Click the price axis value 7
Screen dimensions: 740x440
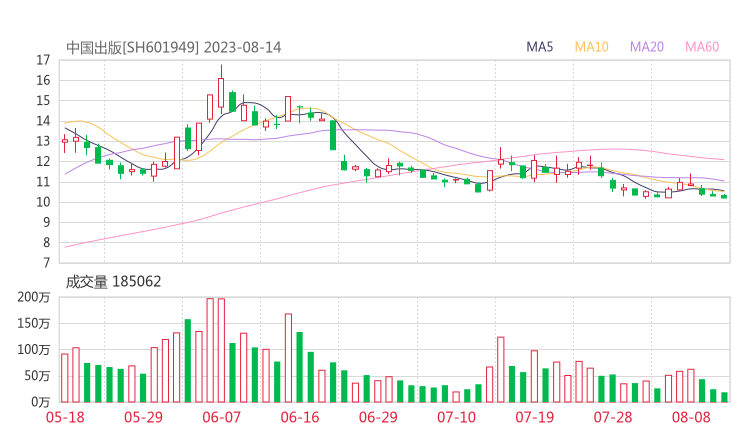coord(46,263)
